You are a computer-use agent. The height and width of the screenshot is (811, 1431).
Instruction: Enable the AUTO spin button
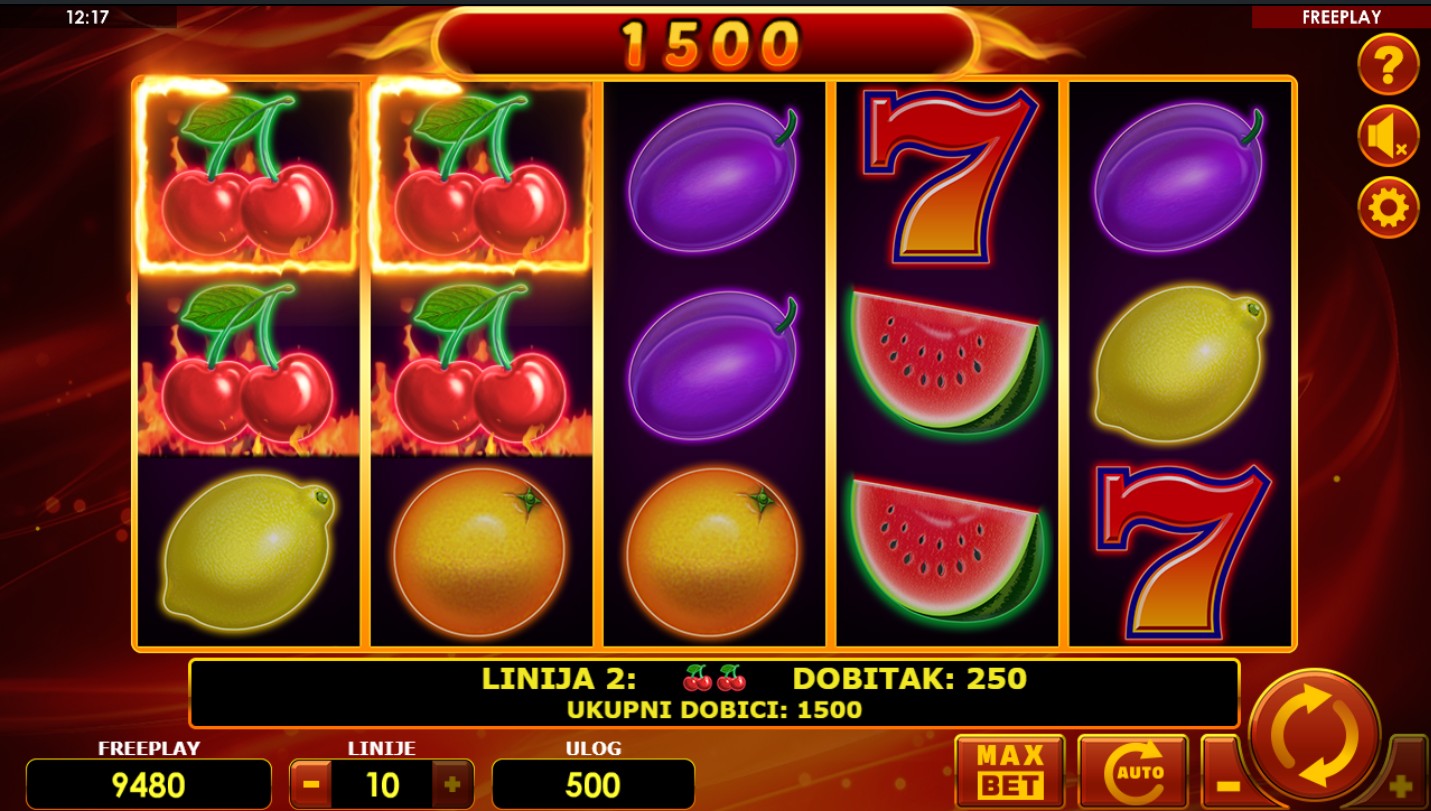tap(1133, 772)
